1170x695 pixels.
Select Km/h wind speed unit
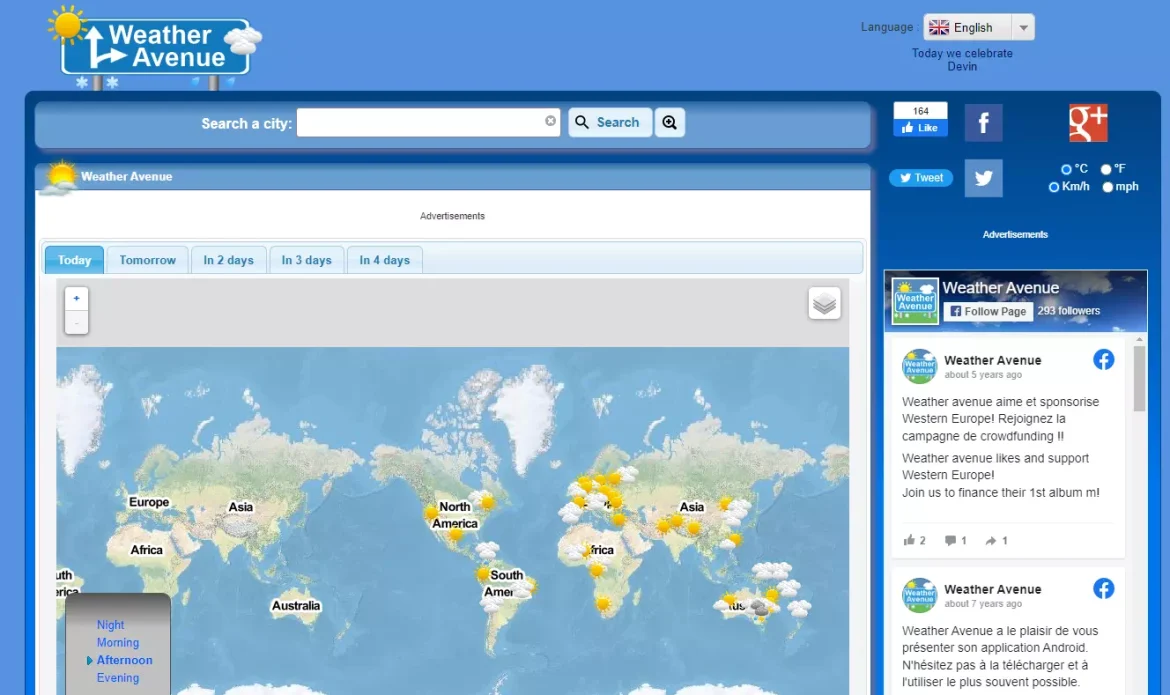click(1054, 187)
